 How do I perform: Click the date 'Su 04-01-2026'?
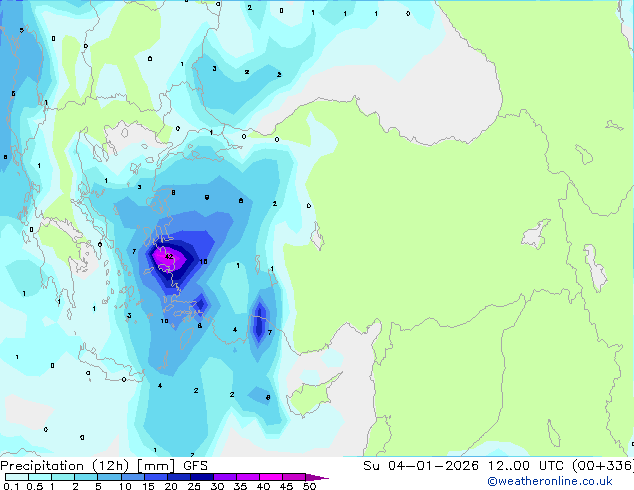pos(421,466)
